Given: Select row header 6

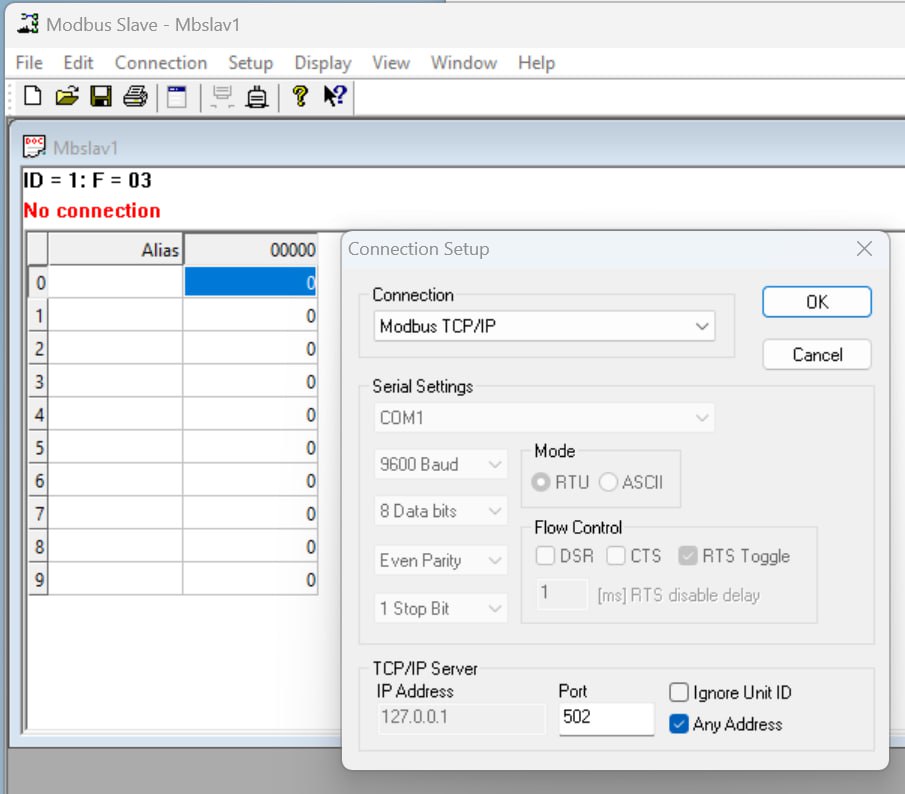Looking at the screenshot, I should (x=39, y=480).
